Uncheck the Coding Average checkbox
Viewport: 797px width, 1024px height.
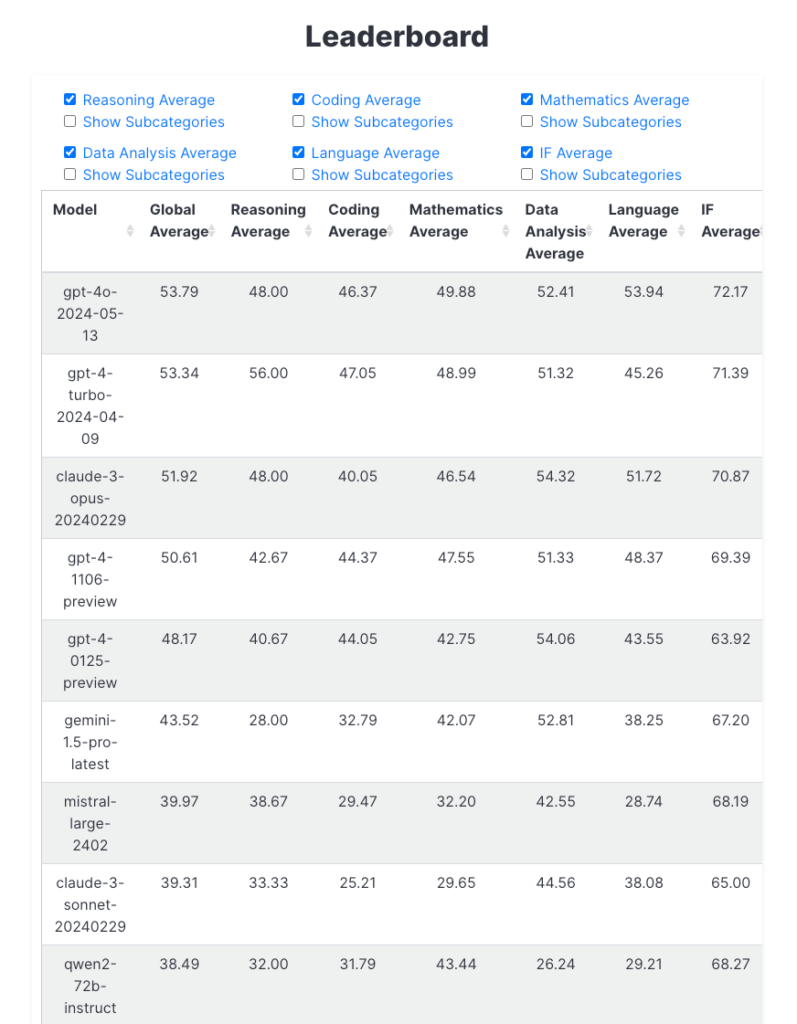[x=298, y=100]
